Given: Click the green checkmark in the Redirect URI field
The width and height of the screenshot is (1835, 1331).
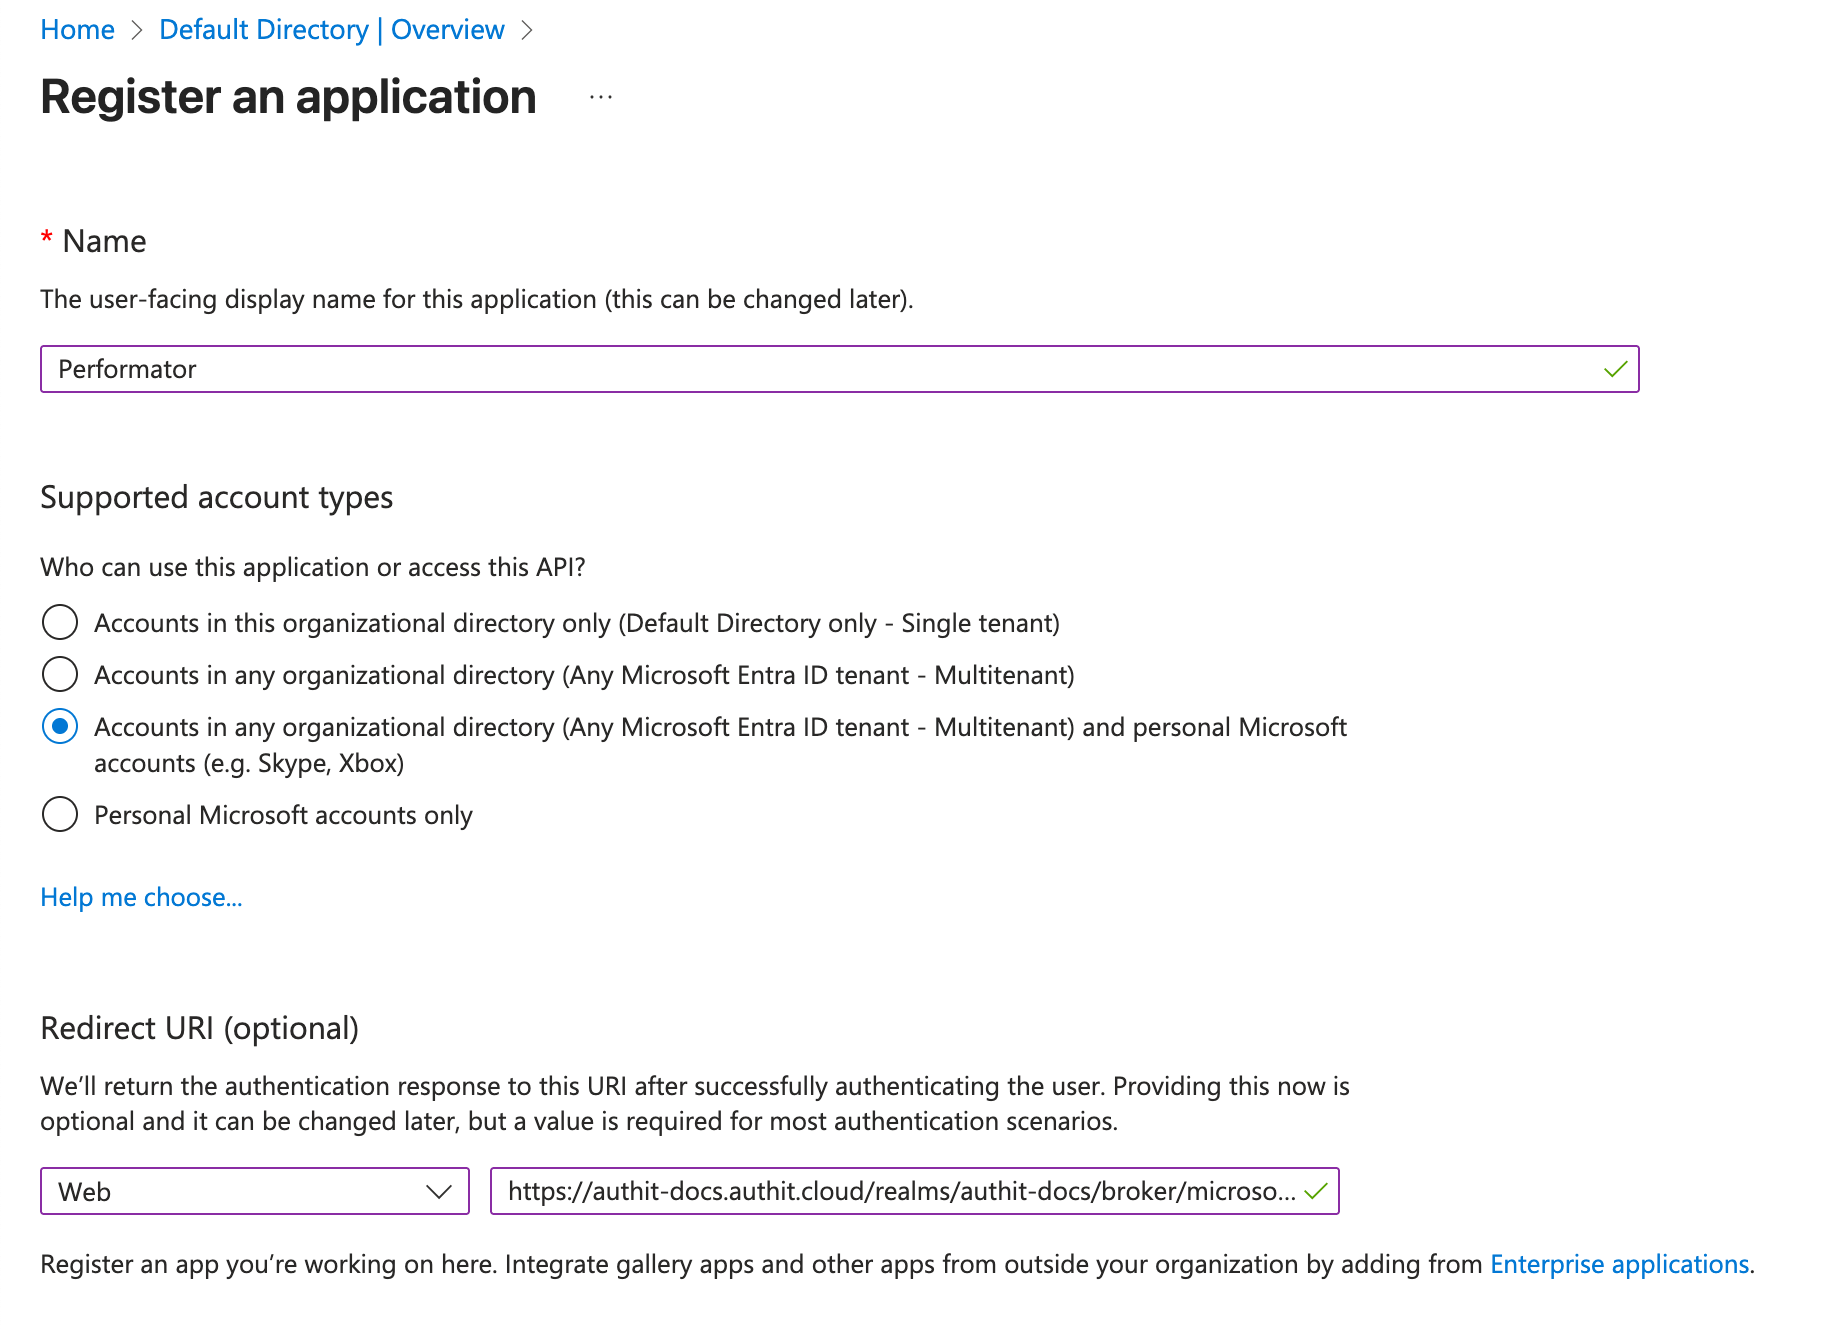Looking at the screenshot, I should click(x=1315, y=1191).
